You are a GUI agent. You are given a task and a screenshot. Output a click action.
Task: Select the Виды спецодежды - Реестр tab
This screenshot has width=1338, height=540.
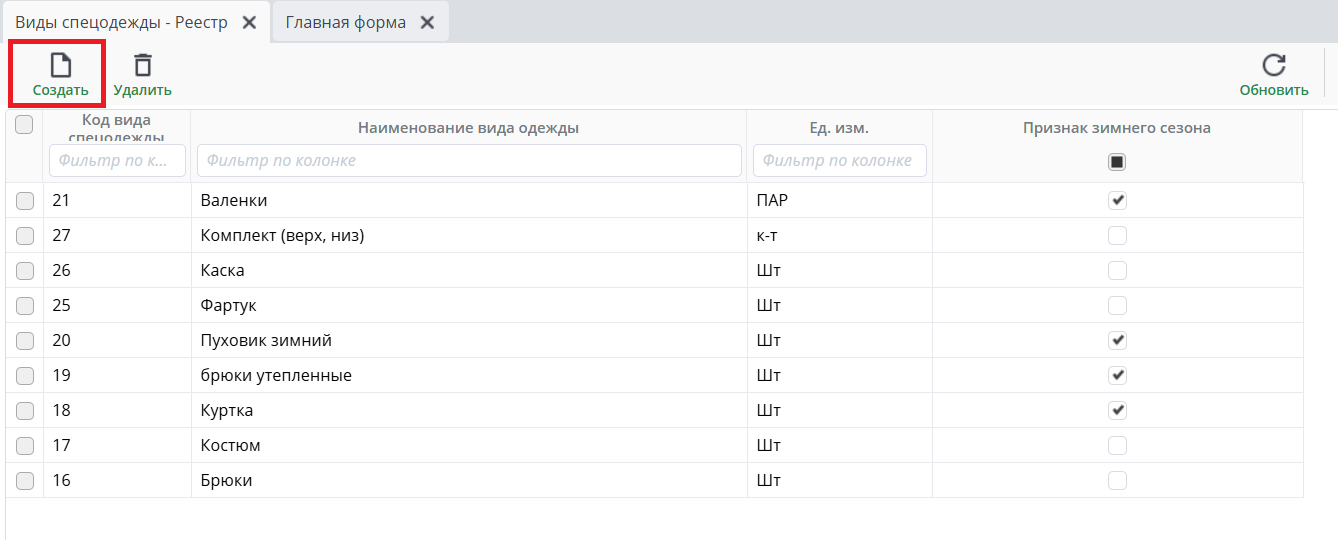point(121,22)
